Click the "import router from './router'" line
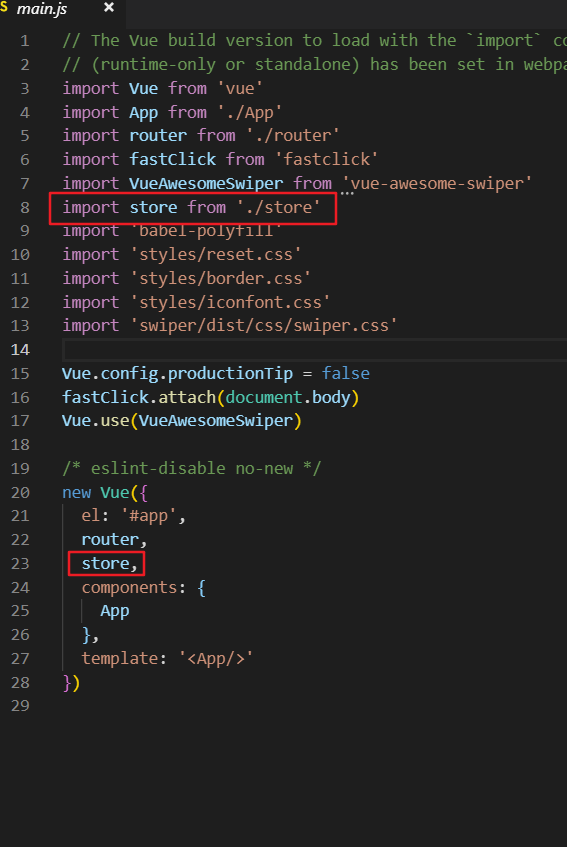 point(201,136)
